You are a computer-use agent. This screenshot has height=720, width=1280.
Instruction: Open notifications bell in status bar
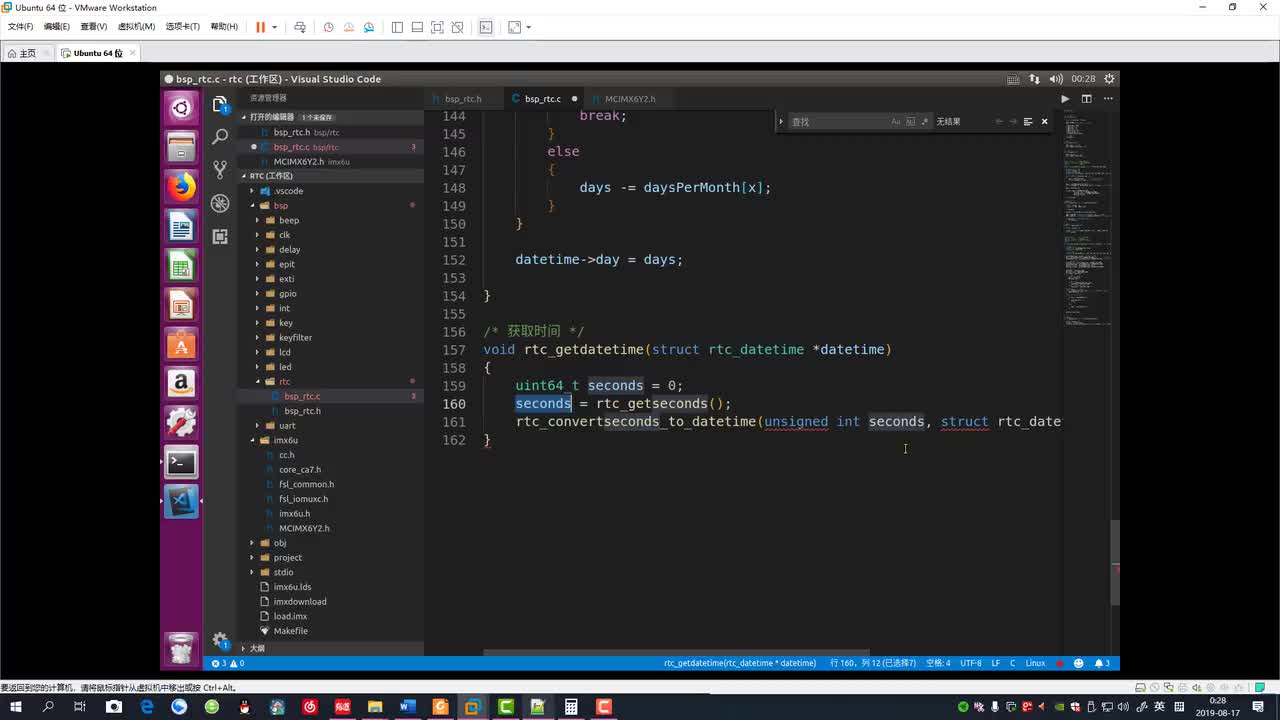point(1102,663)
